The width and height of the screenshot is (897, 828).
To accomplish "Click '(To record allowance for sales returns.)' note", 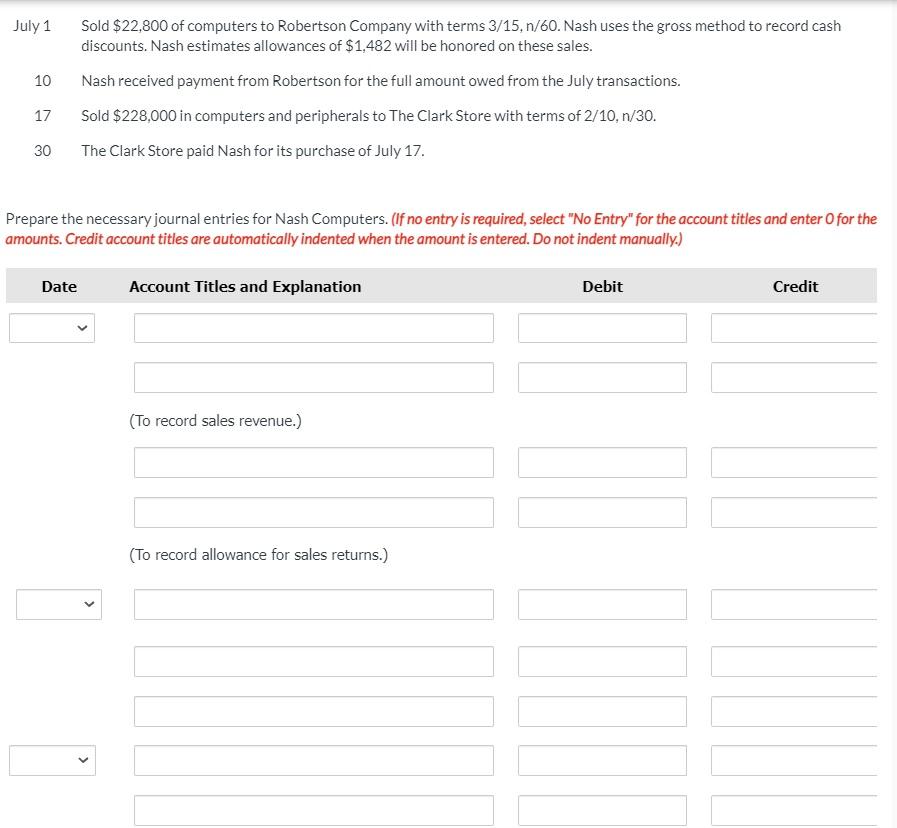I will click(258, 555).
